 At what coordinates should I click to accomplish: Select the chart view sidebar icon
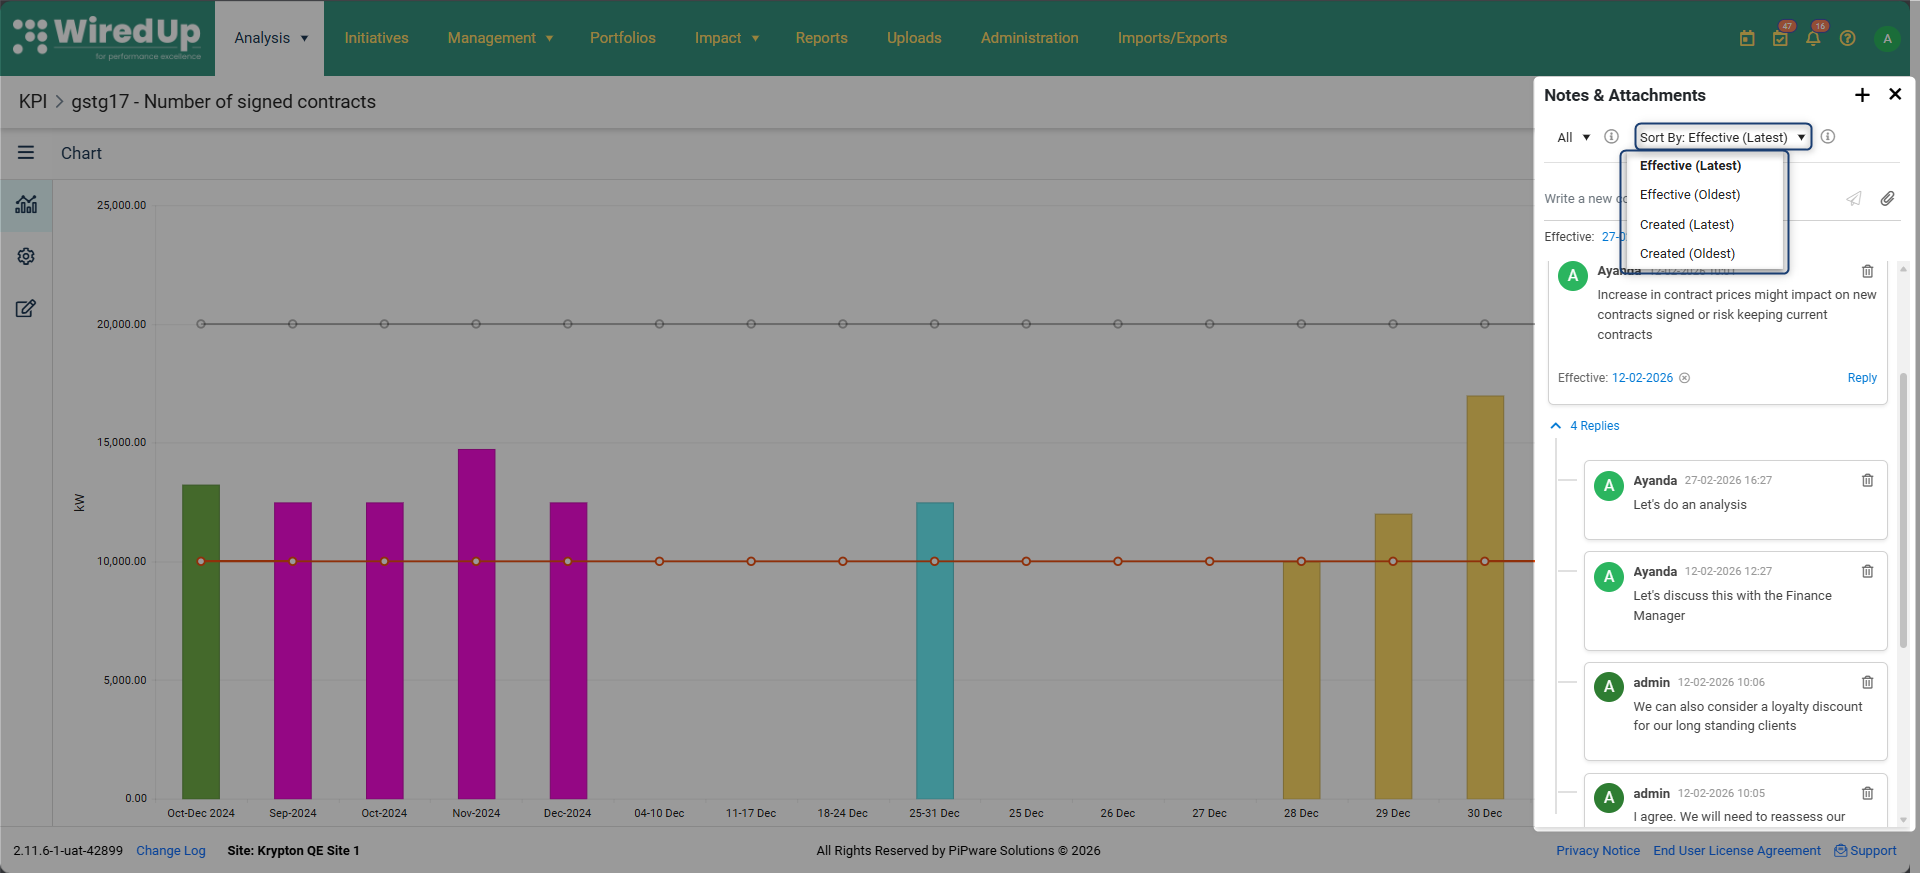26,204
